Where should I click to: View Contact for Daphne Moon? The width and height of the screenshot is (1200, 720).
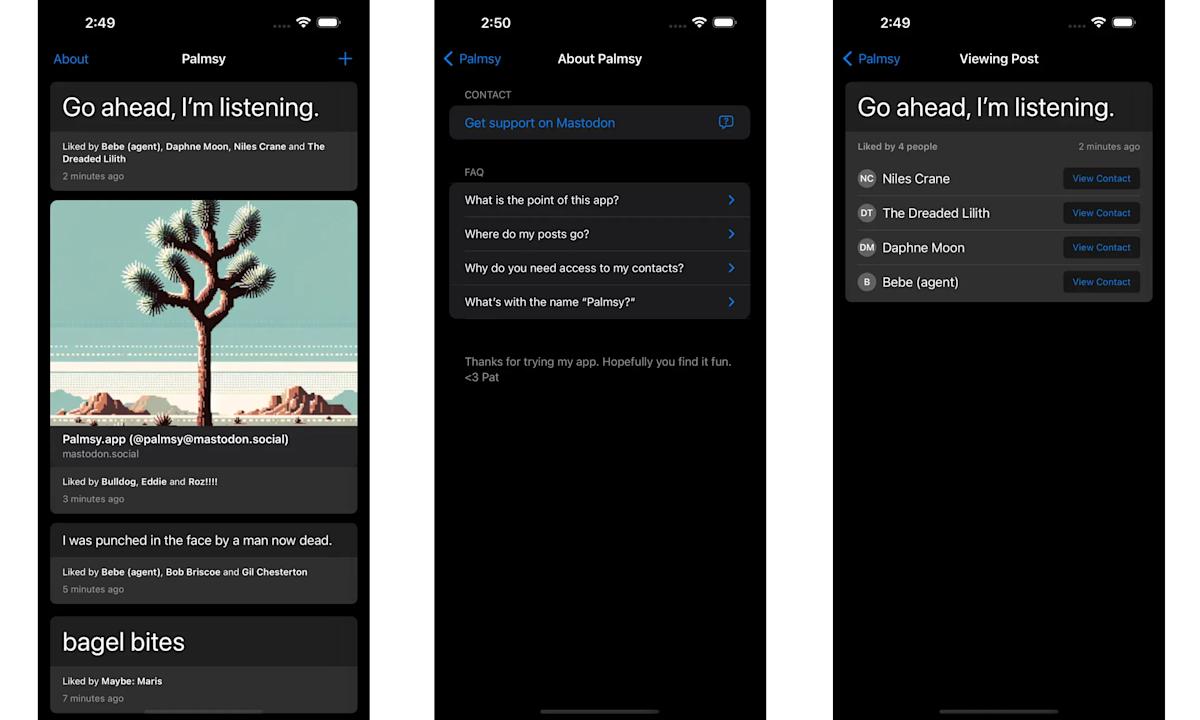(1101, 247)
